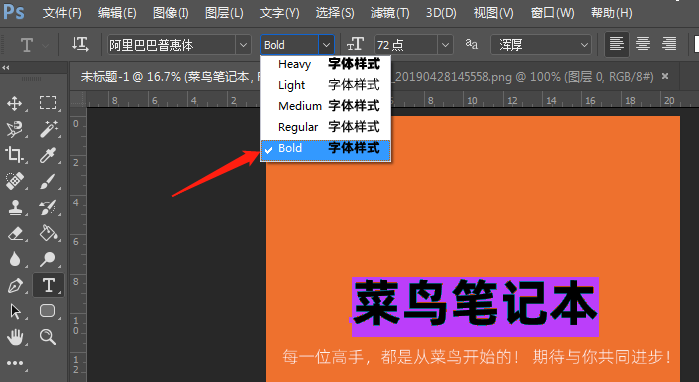This screenshot has width=699, height=382.
Task: Close the 20190428145558.png tab
Action: pyautogui.click(x=665, y=77)
